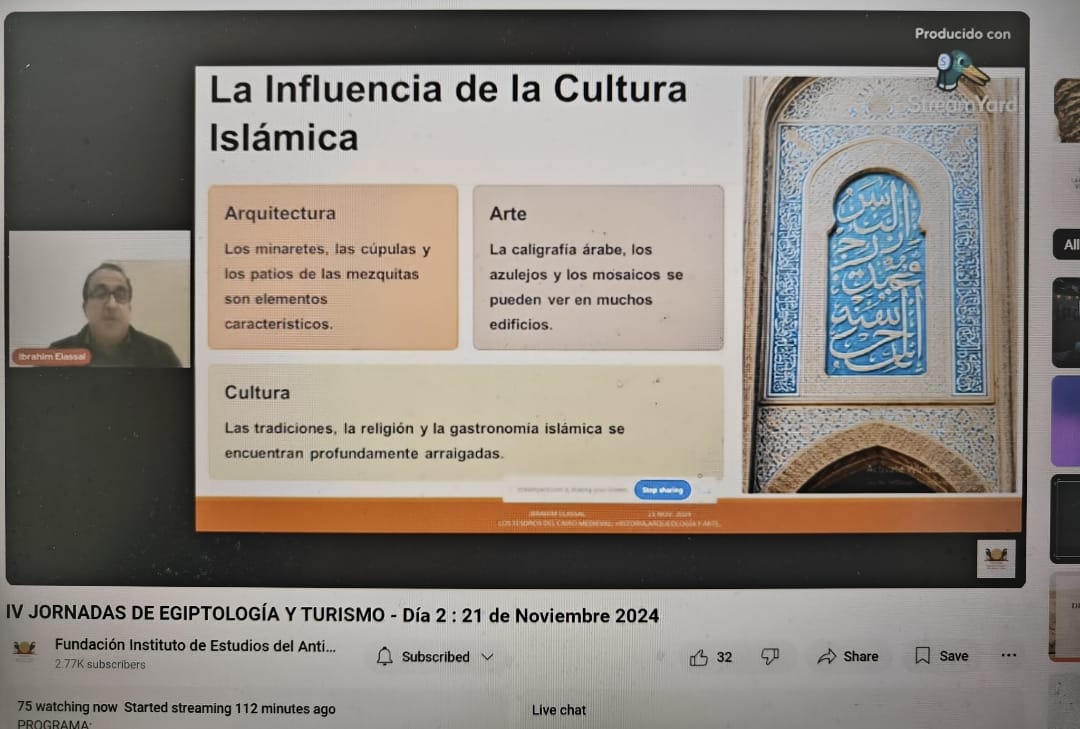The width and height of the screenshot is (1080, 729).
Task: Open the three-dot more actions menu
Action: [1008, 655]
